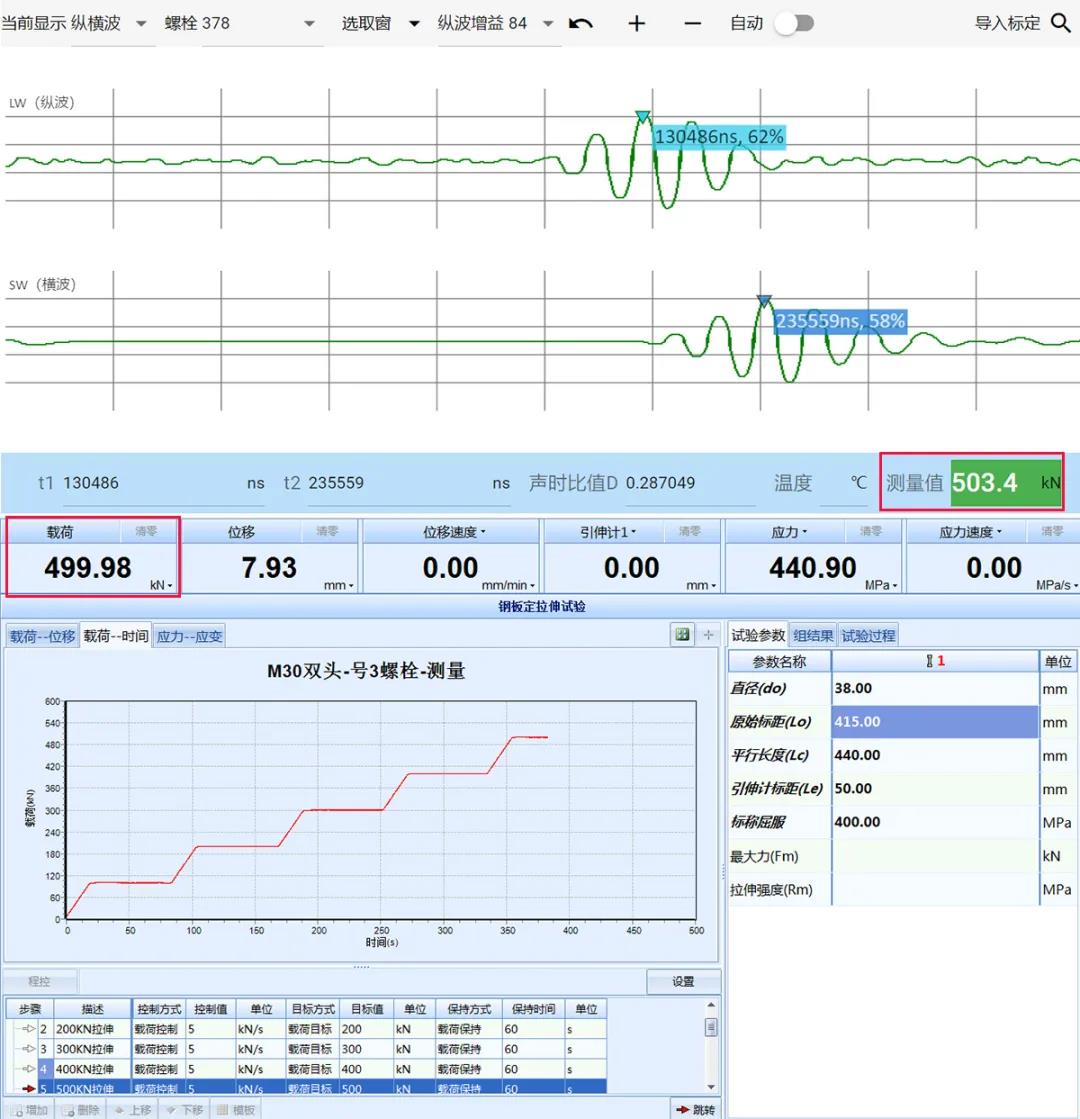Open the 当前显示 纵横波 dropdown

[x=140, y=23]
